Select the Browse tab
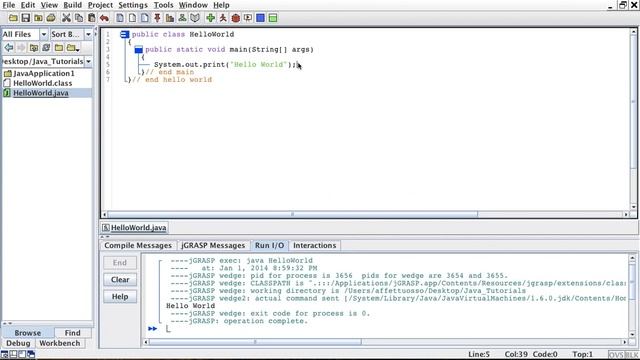 pos(27,333)
